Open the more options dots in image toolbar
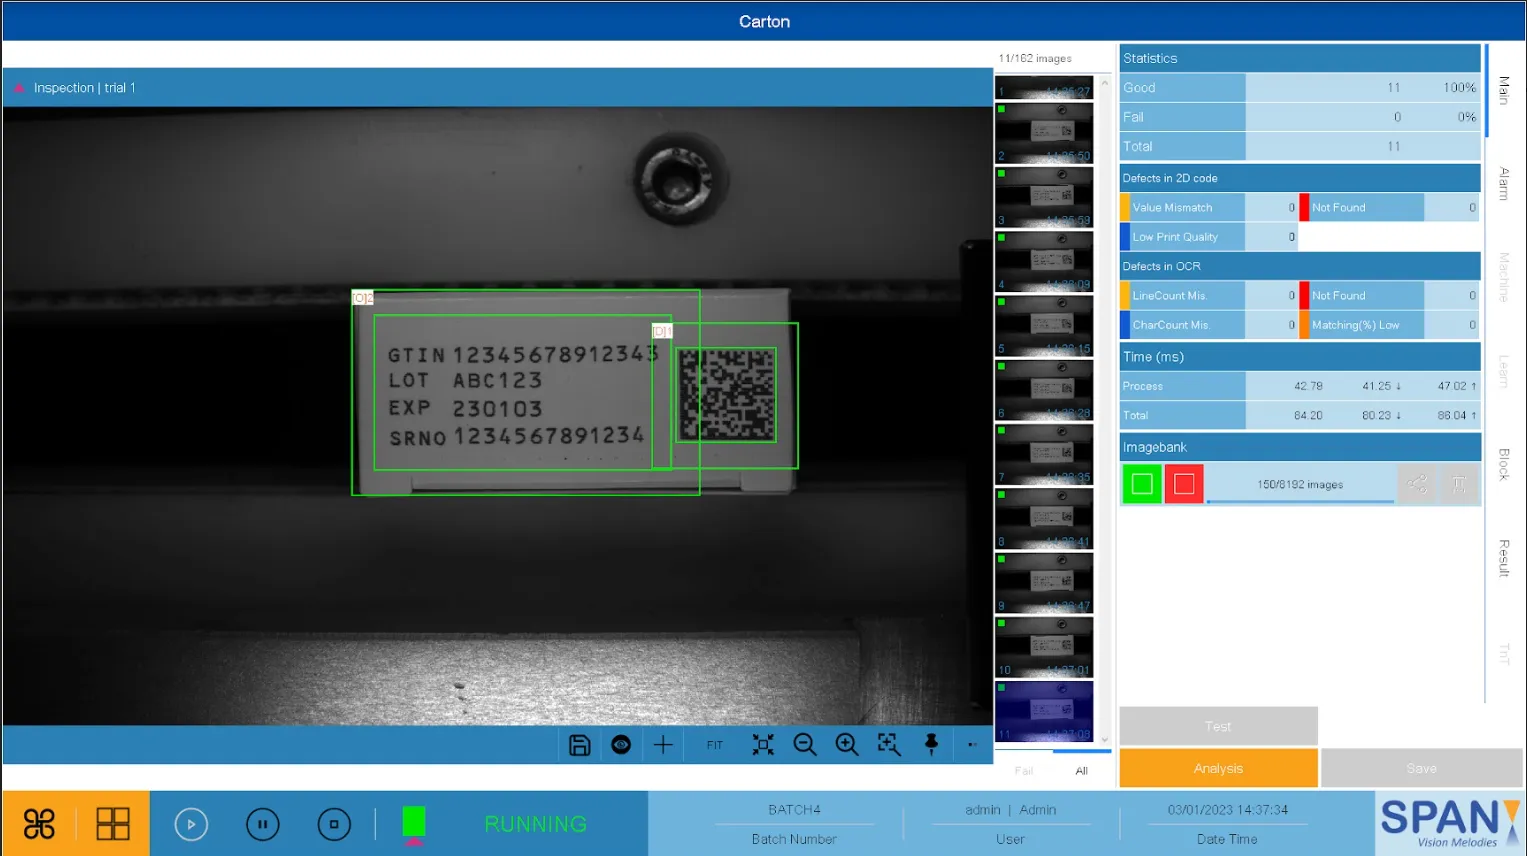Screen dimensions: 1527x856 [972, 745]
